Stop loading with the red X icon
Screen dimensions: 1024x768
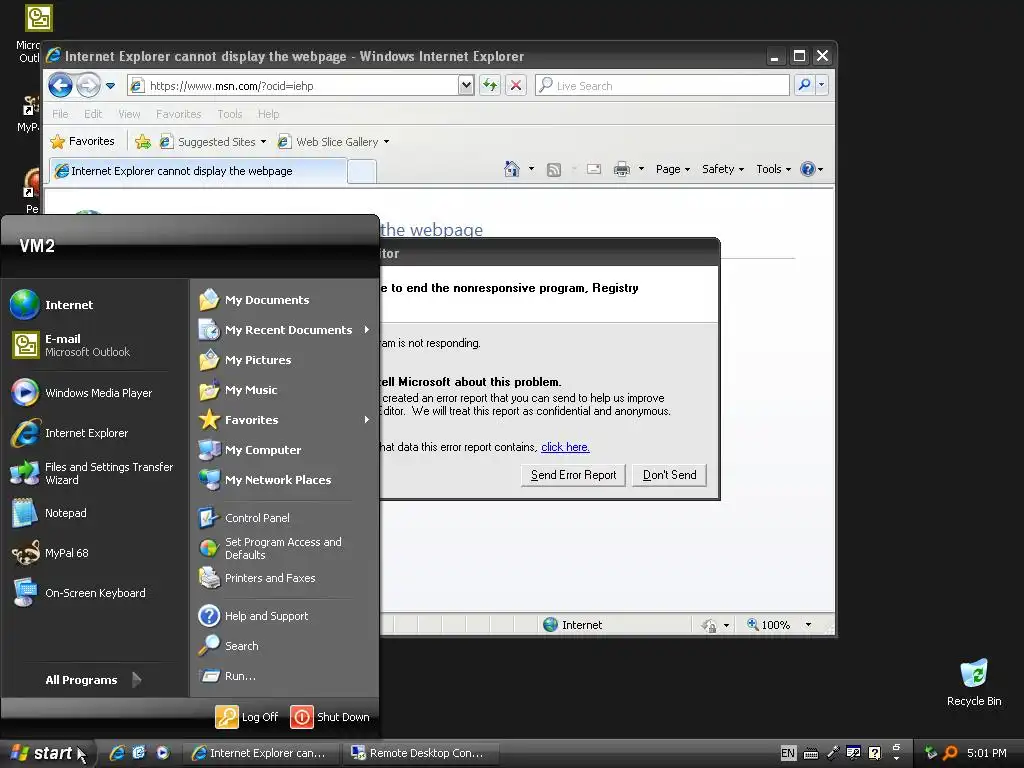pyautogui.click(x=515, y=85)
